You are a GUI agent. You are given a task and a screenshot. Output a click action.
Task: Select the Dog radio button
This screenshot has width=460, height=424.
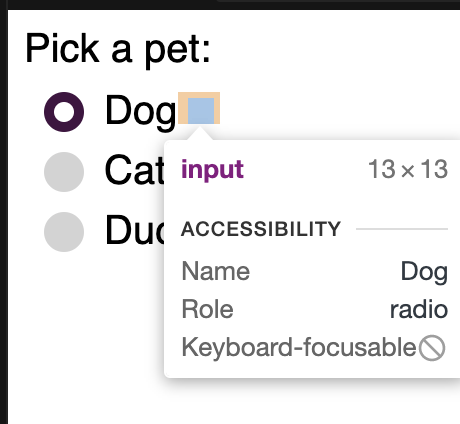pos(64,112)
